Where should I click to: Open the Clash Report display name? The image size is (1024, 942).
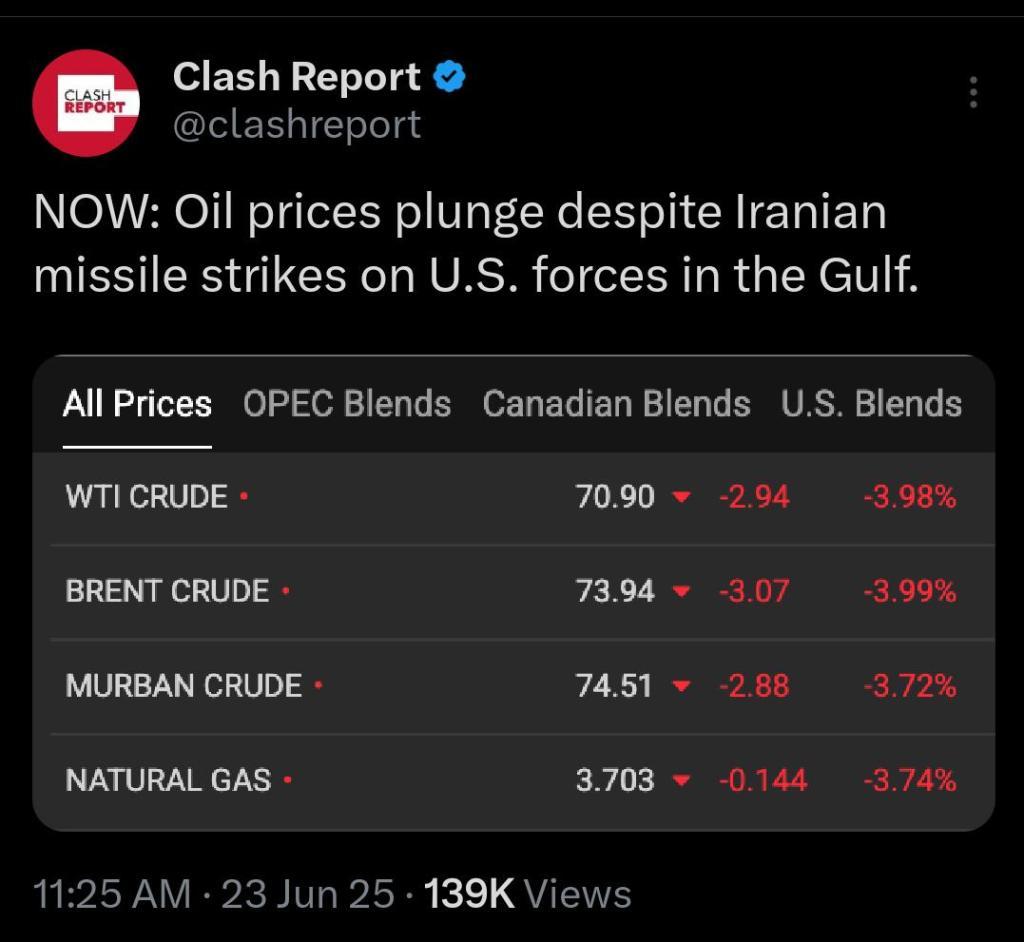(x=296, y=76)
